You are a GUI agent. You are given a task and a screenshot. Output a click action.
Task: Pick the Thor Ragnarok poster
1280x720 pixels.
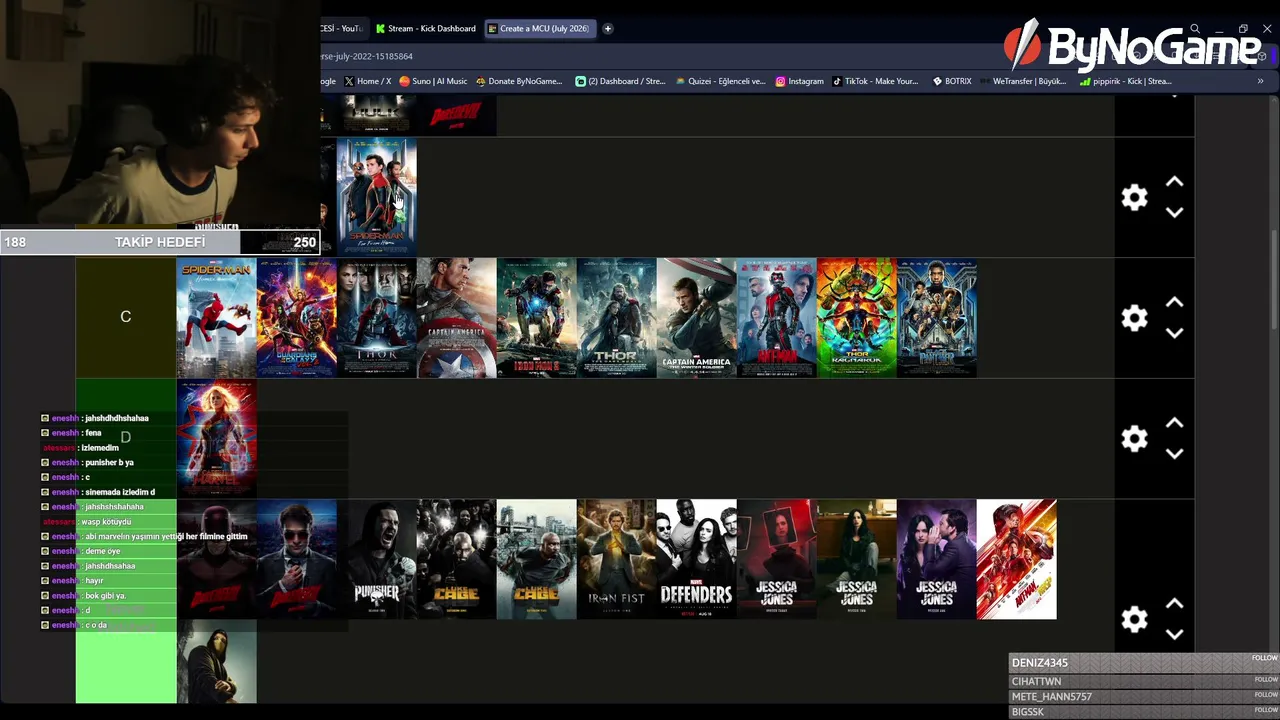tap(857, 318)
